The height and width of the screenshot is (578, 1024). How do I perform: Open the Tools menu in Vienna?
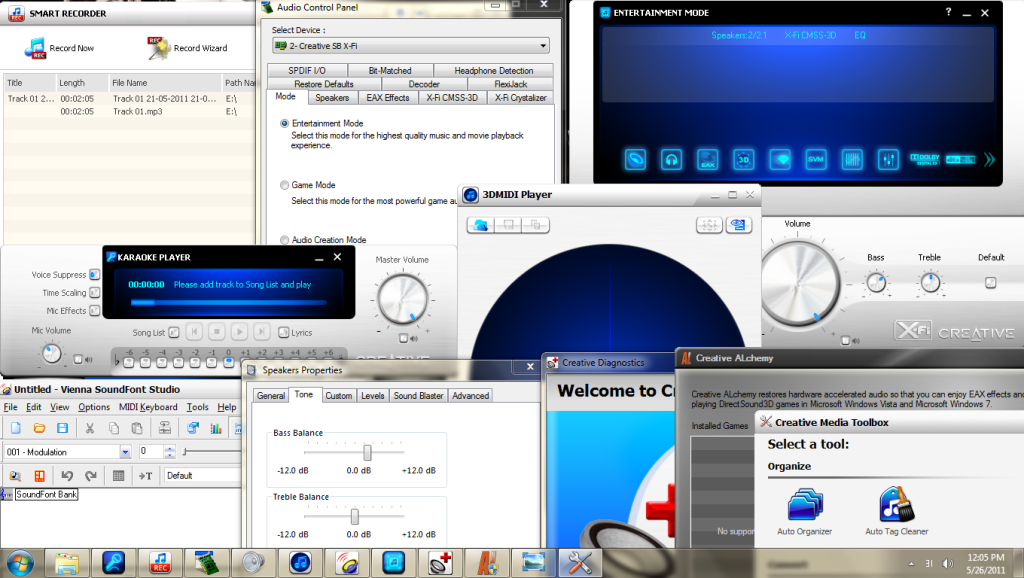coord(197,407)
